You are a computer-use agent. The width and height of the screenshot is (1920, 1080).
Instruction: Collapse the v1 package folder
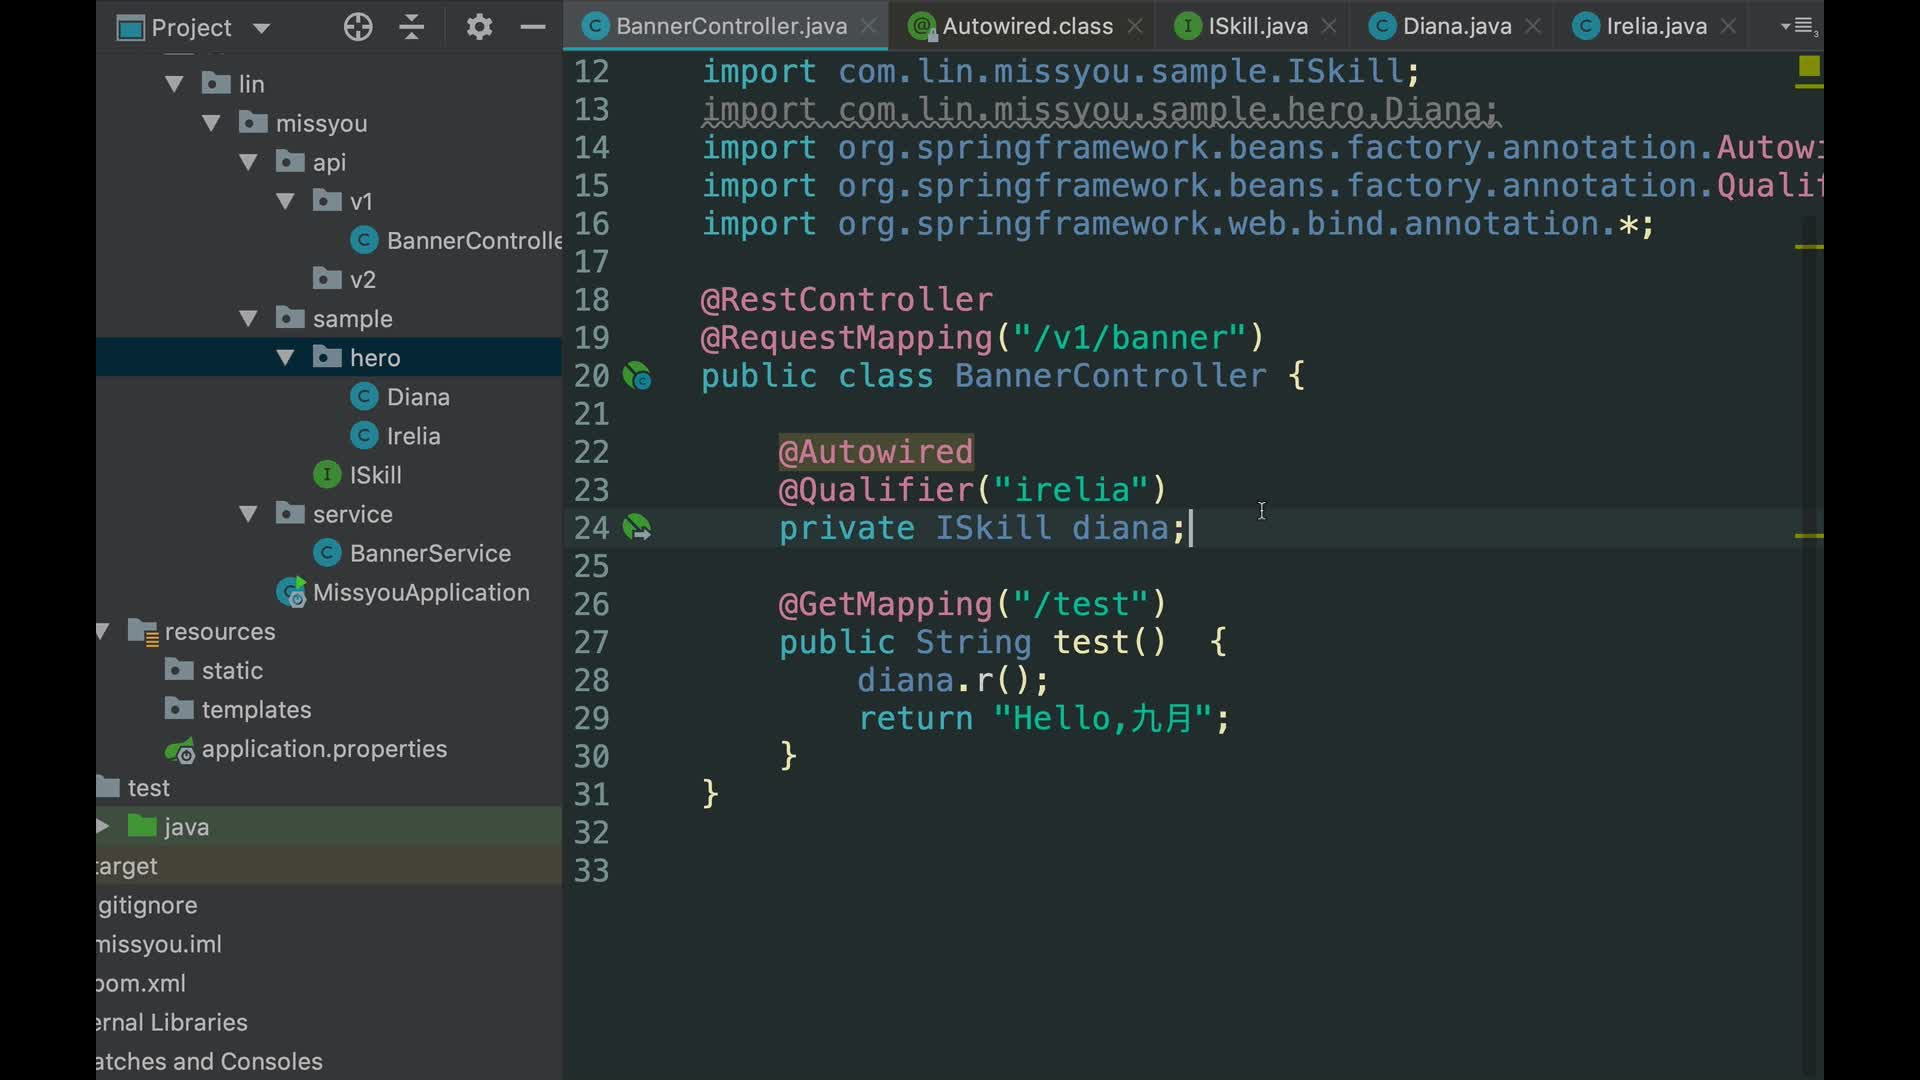coord(285,201)
